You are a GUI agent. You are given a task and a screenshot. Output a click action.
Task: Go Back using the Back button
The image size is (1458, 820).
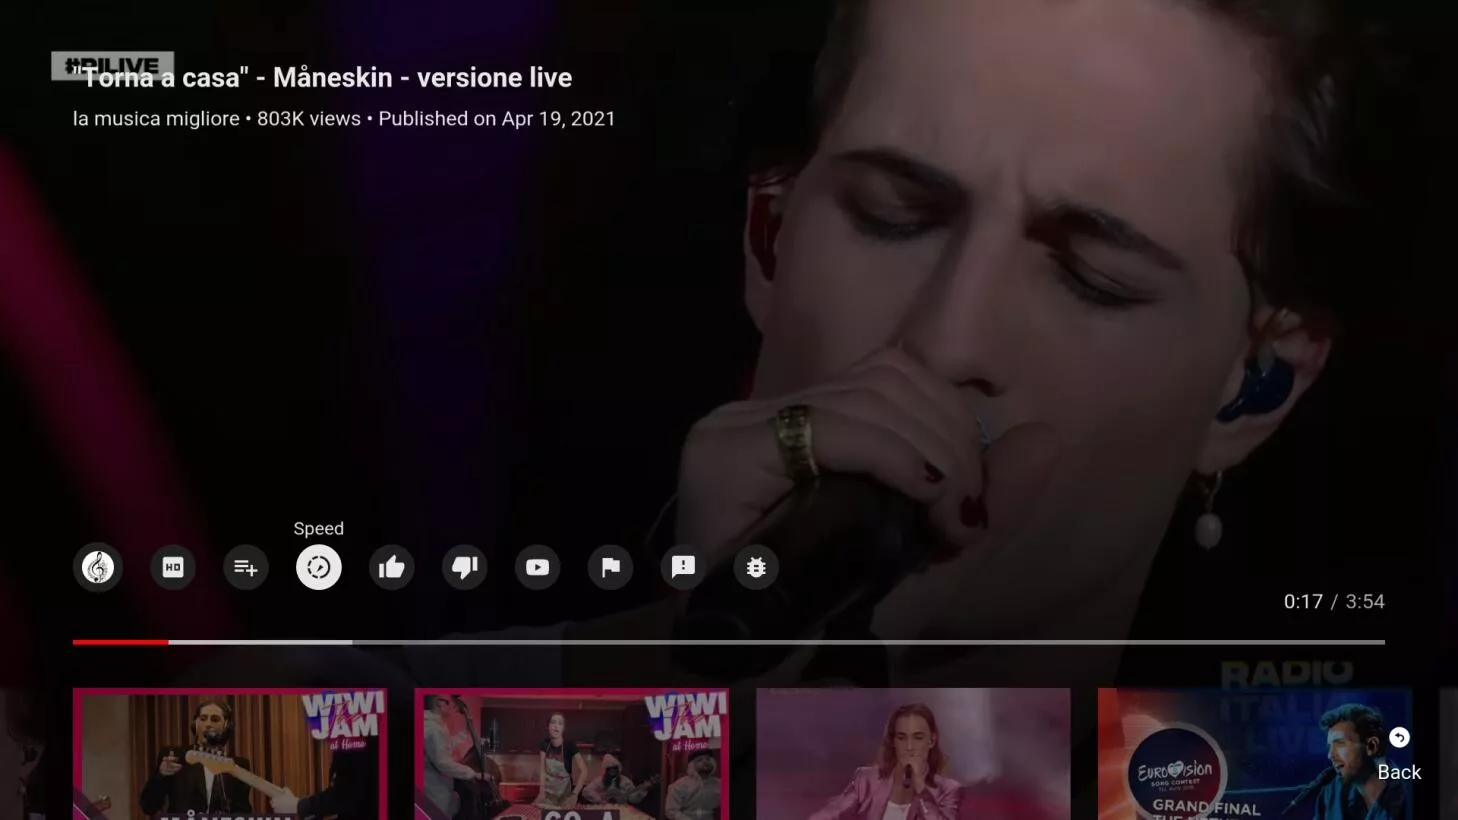1399,756
